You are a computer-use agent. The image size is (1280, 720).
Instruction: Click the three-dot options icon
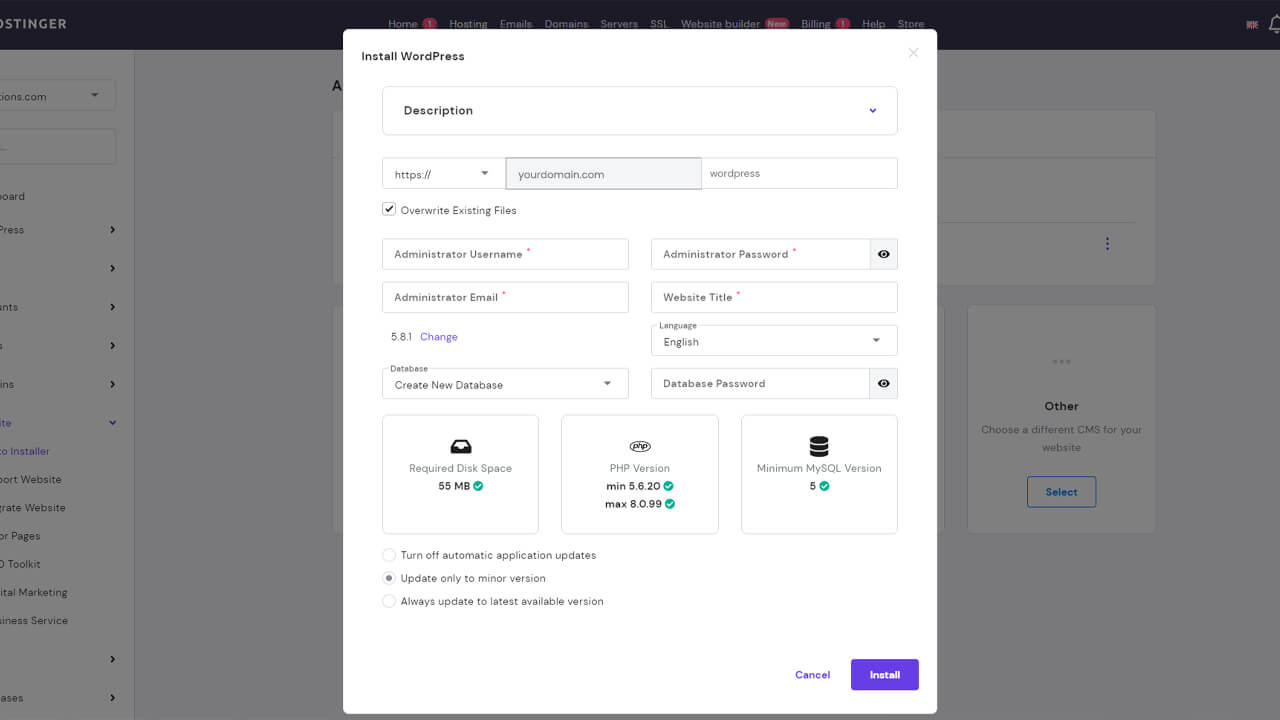point(1107,244)
